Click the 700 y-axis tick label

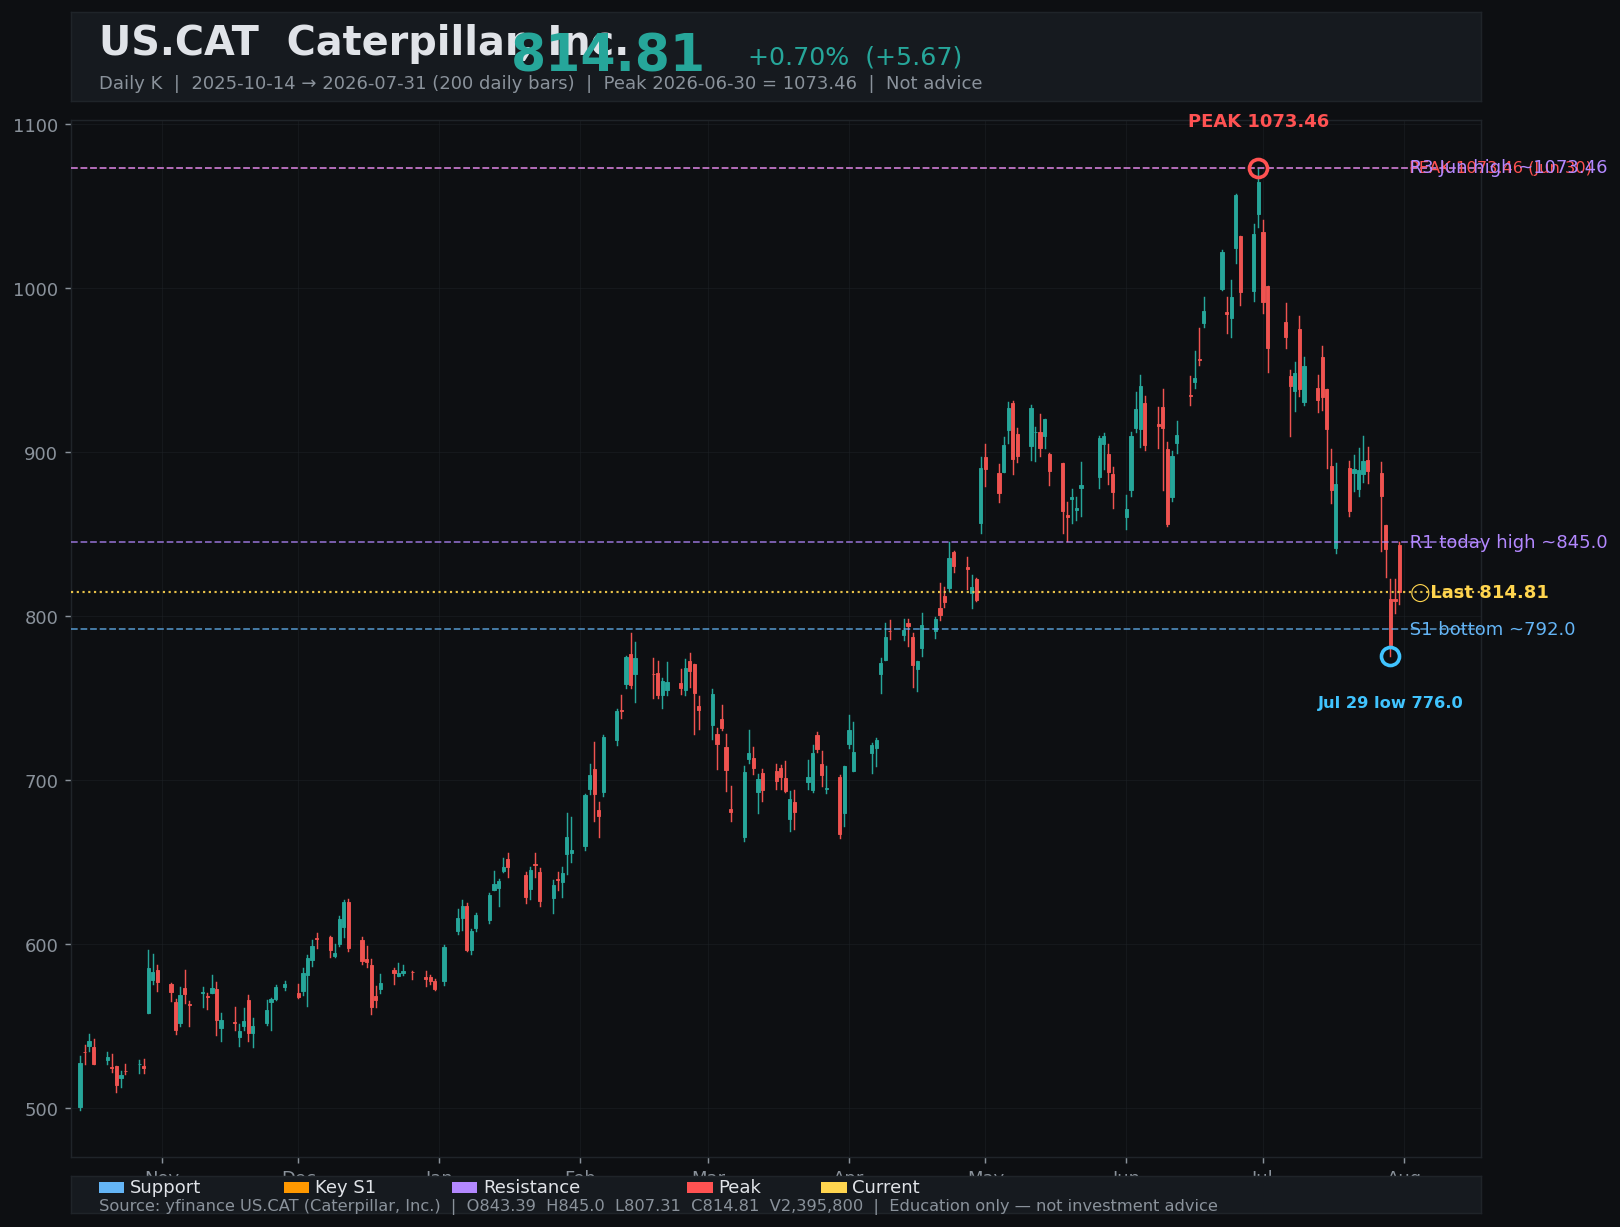tap(42, 781)
